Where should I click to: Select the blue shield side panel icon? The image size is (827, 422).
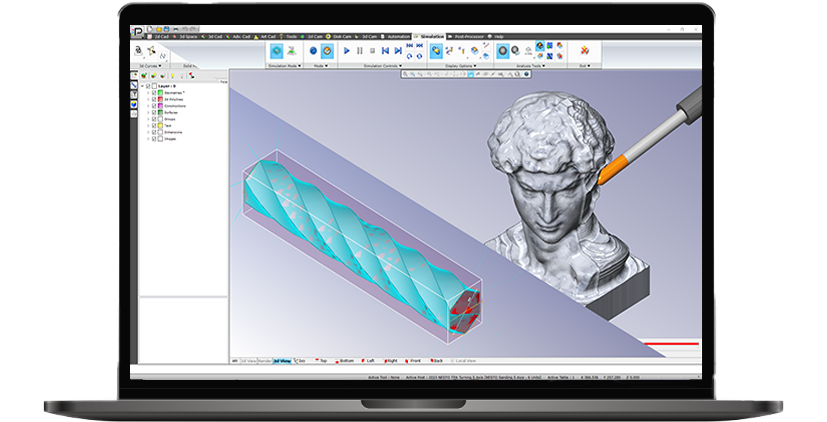point(134,104)
